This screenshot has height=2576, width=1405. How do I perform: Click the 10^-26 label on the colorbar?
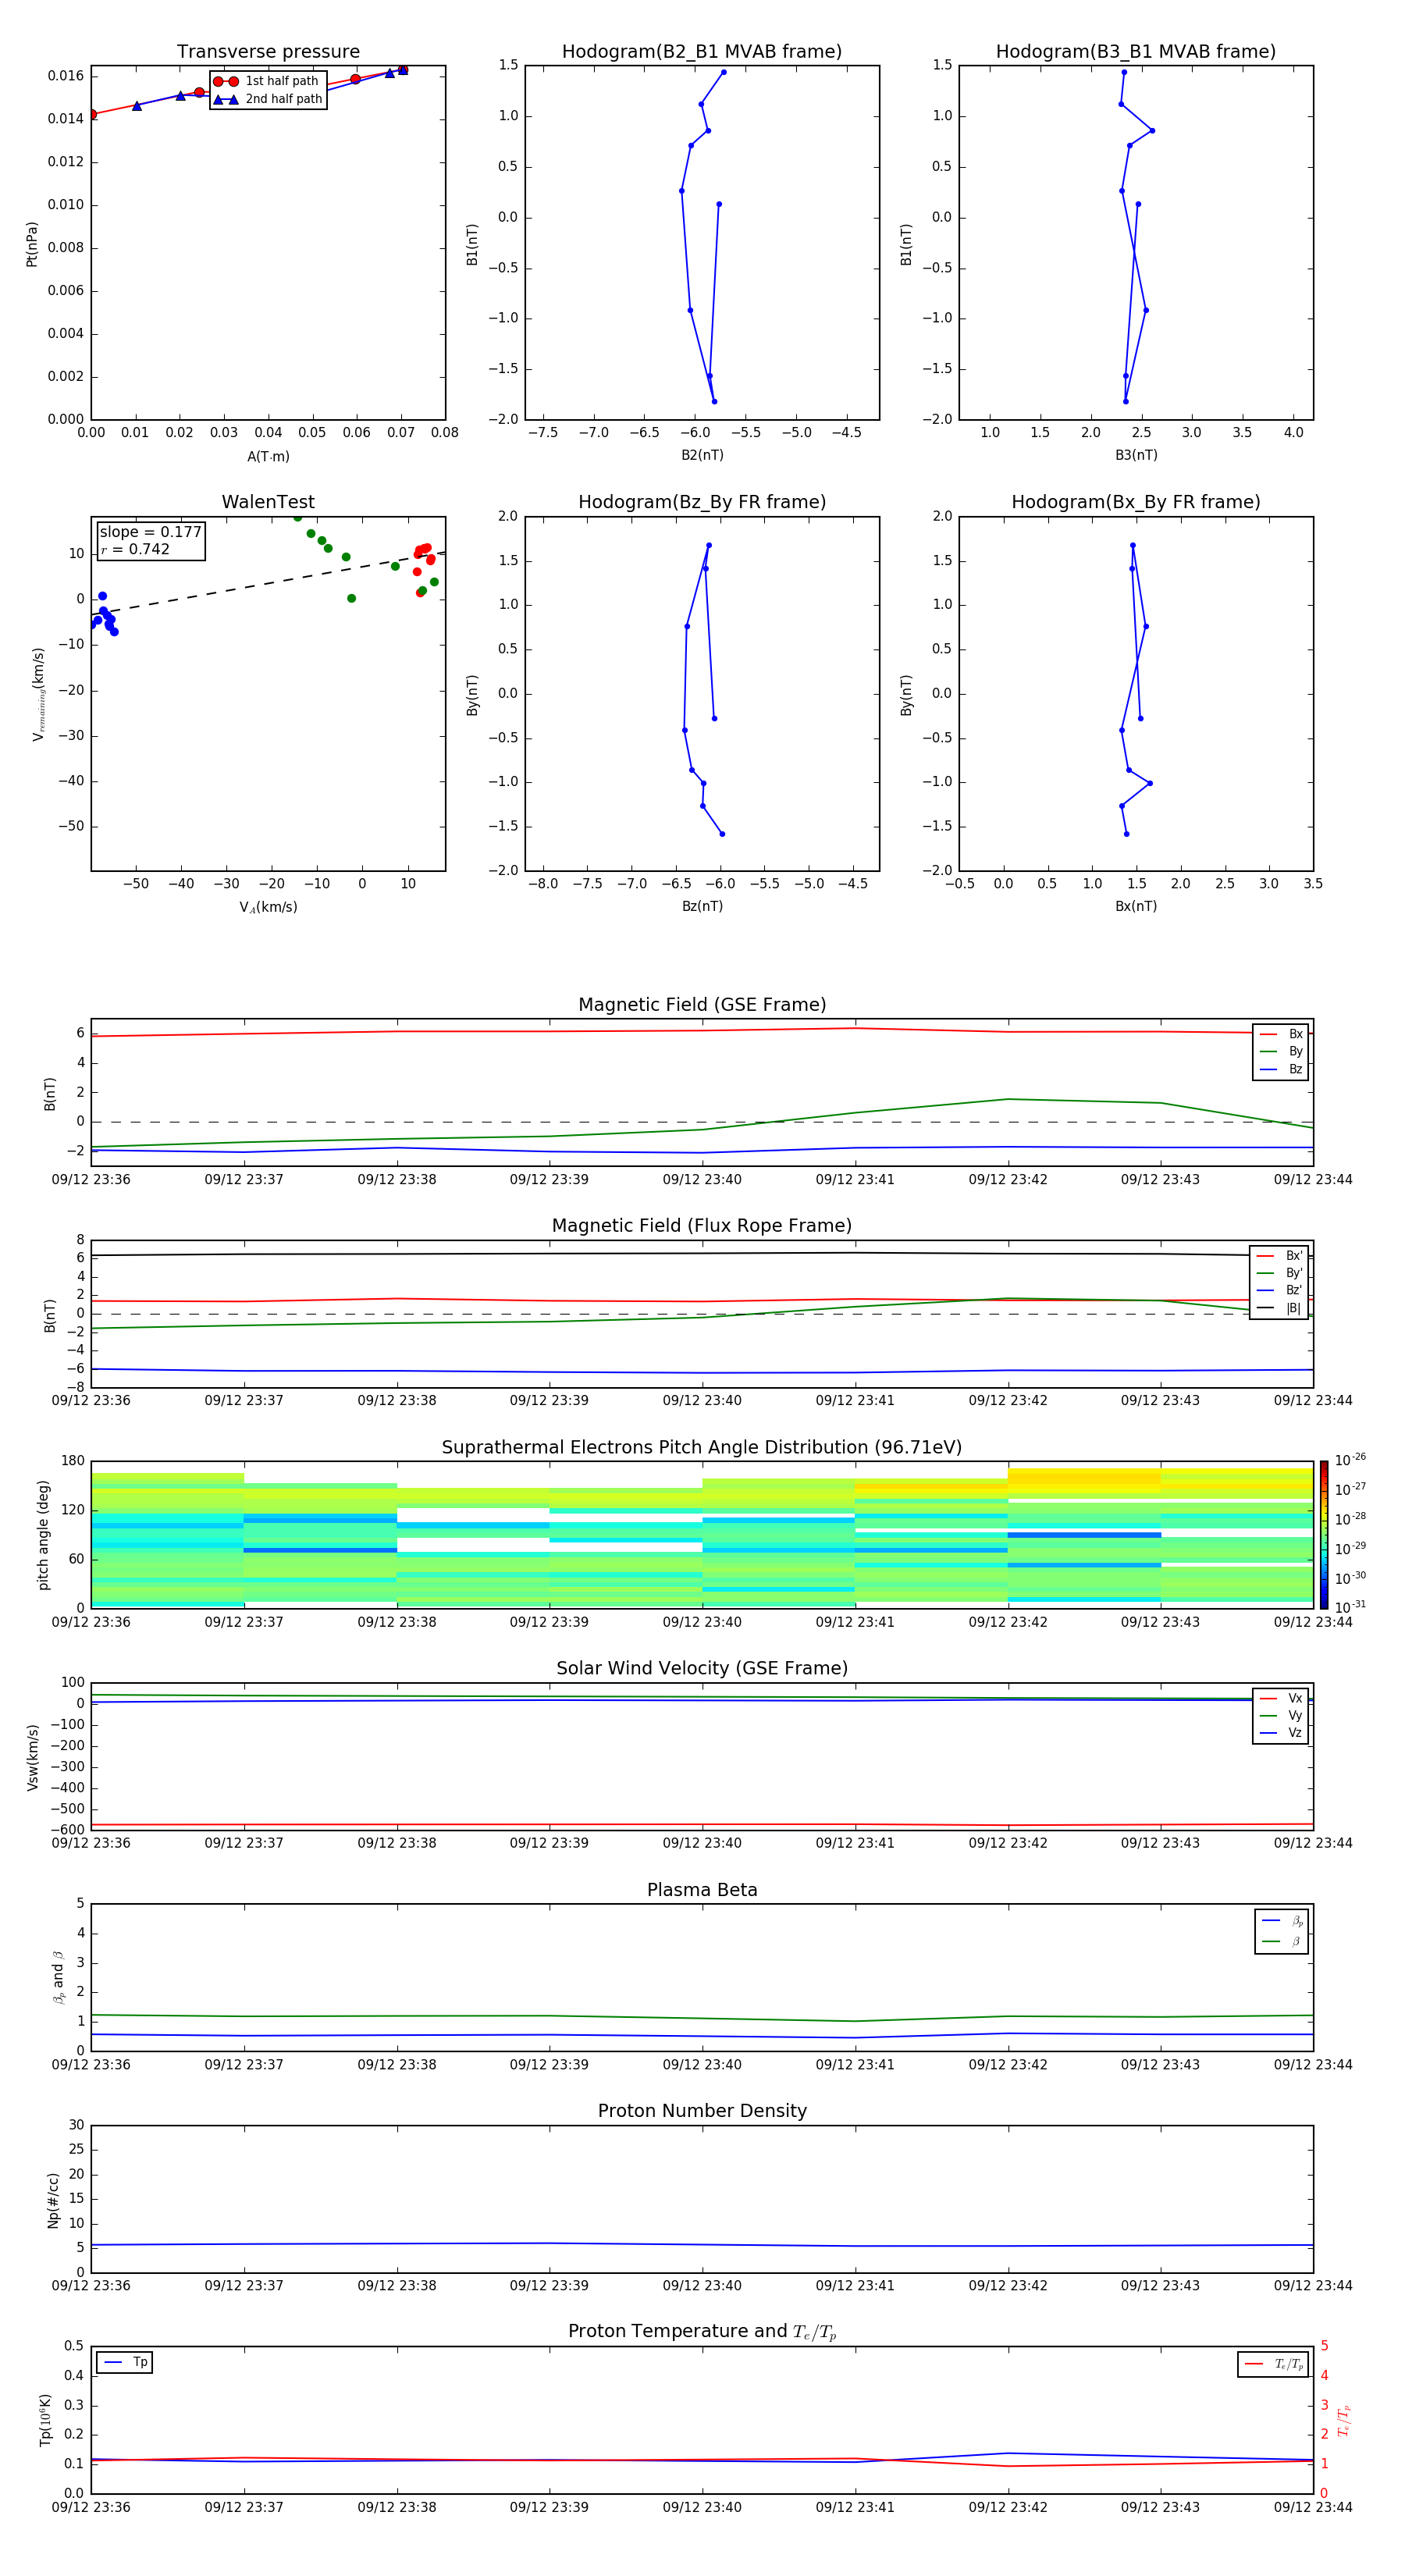coord(1350,1460)
